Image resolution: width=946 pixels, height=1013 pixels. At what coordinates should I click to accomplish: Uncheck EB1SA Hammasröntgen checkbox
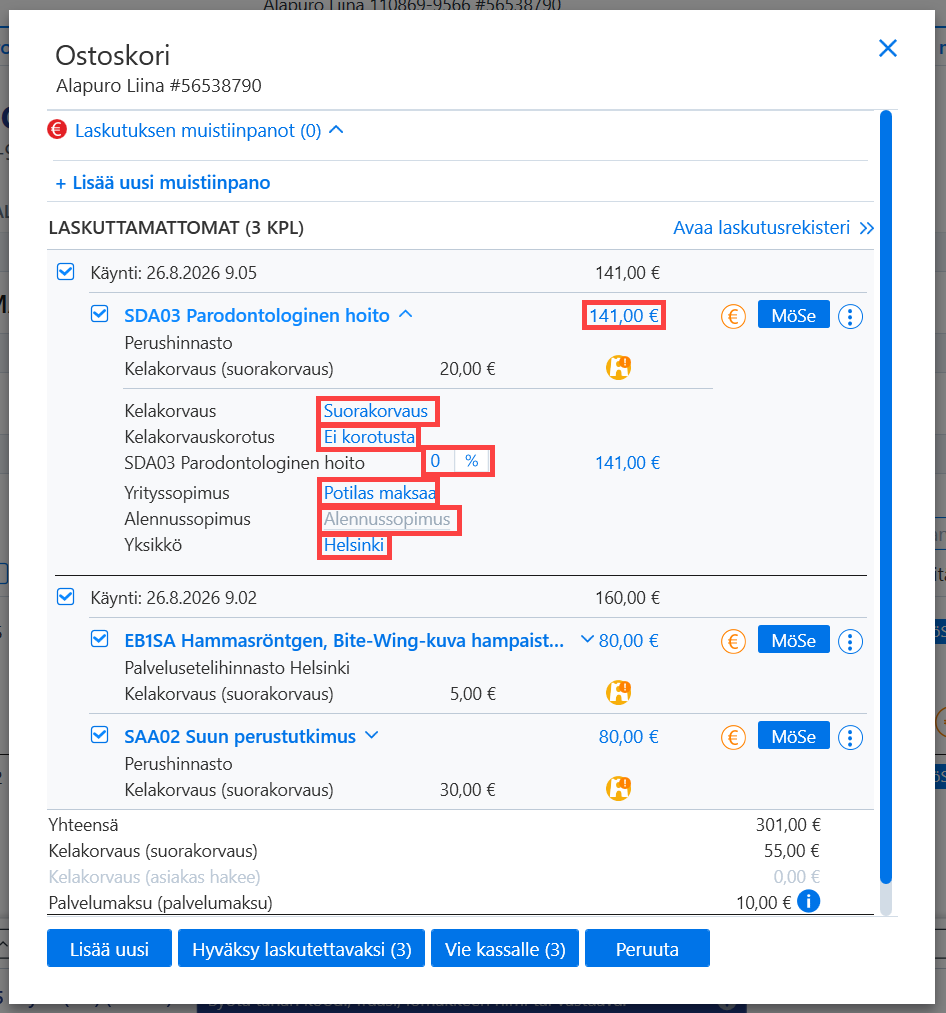click(100, 640)
